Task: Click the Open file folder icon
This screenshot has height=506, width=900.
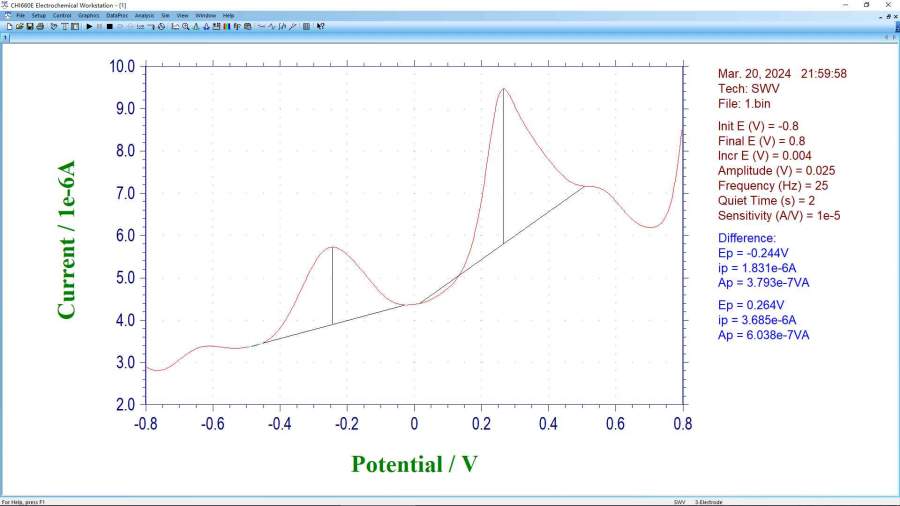Action: 19,26
